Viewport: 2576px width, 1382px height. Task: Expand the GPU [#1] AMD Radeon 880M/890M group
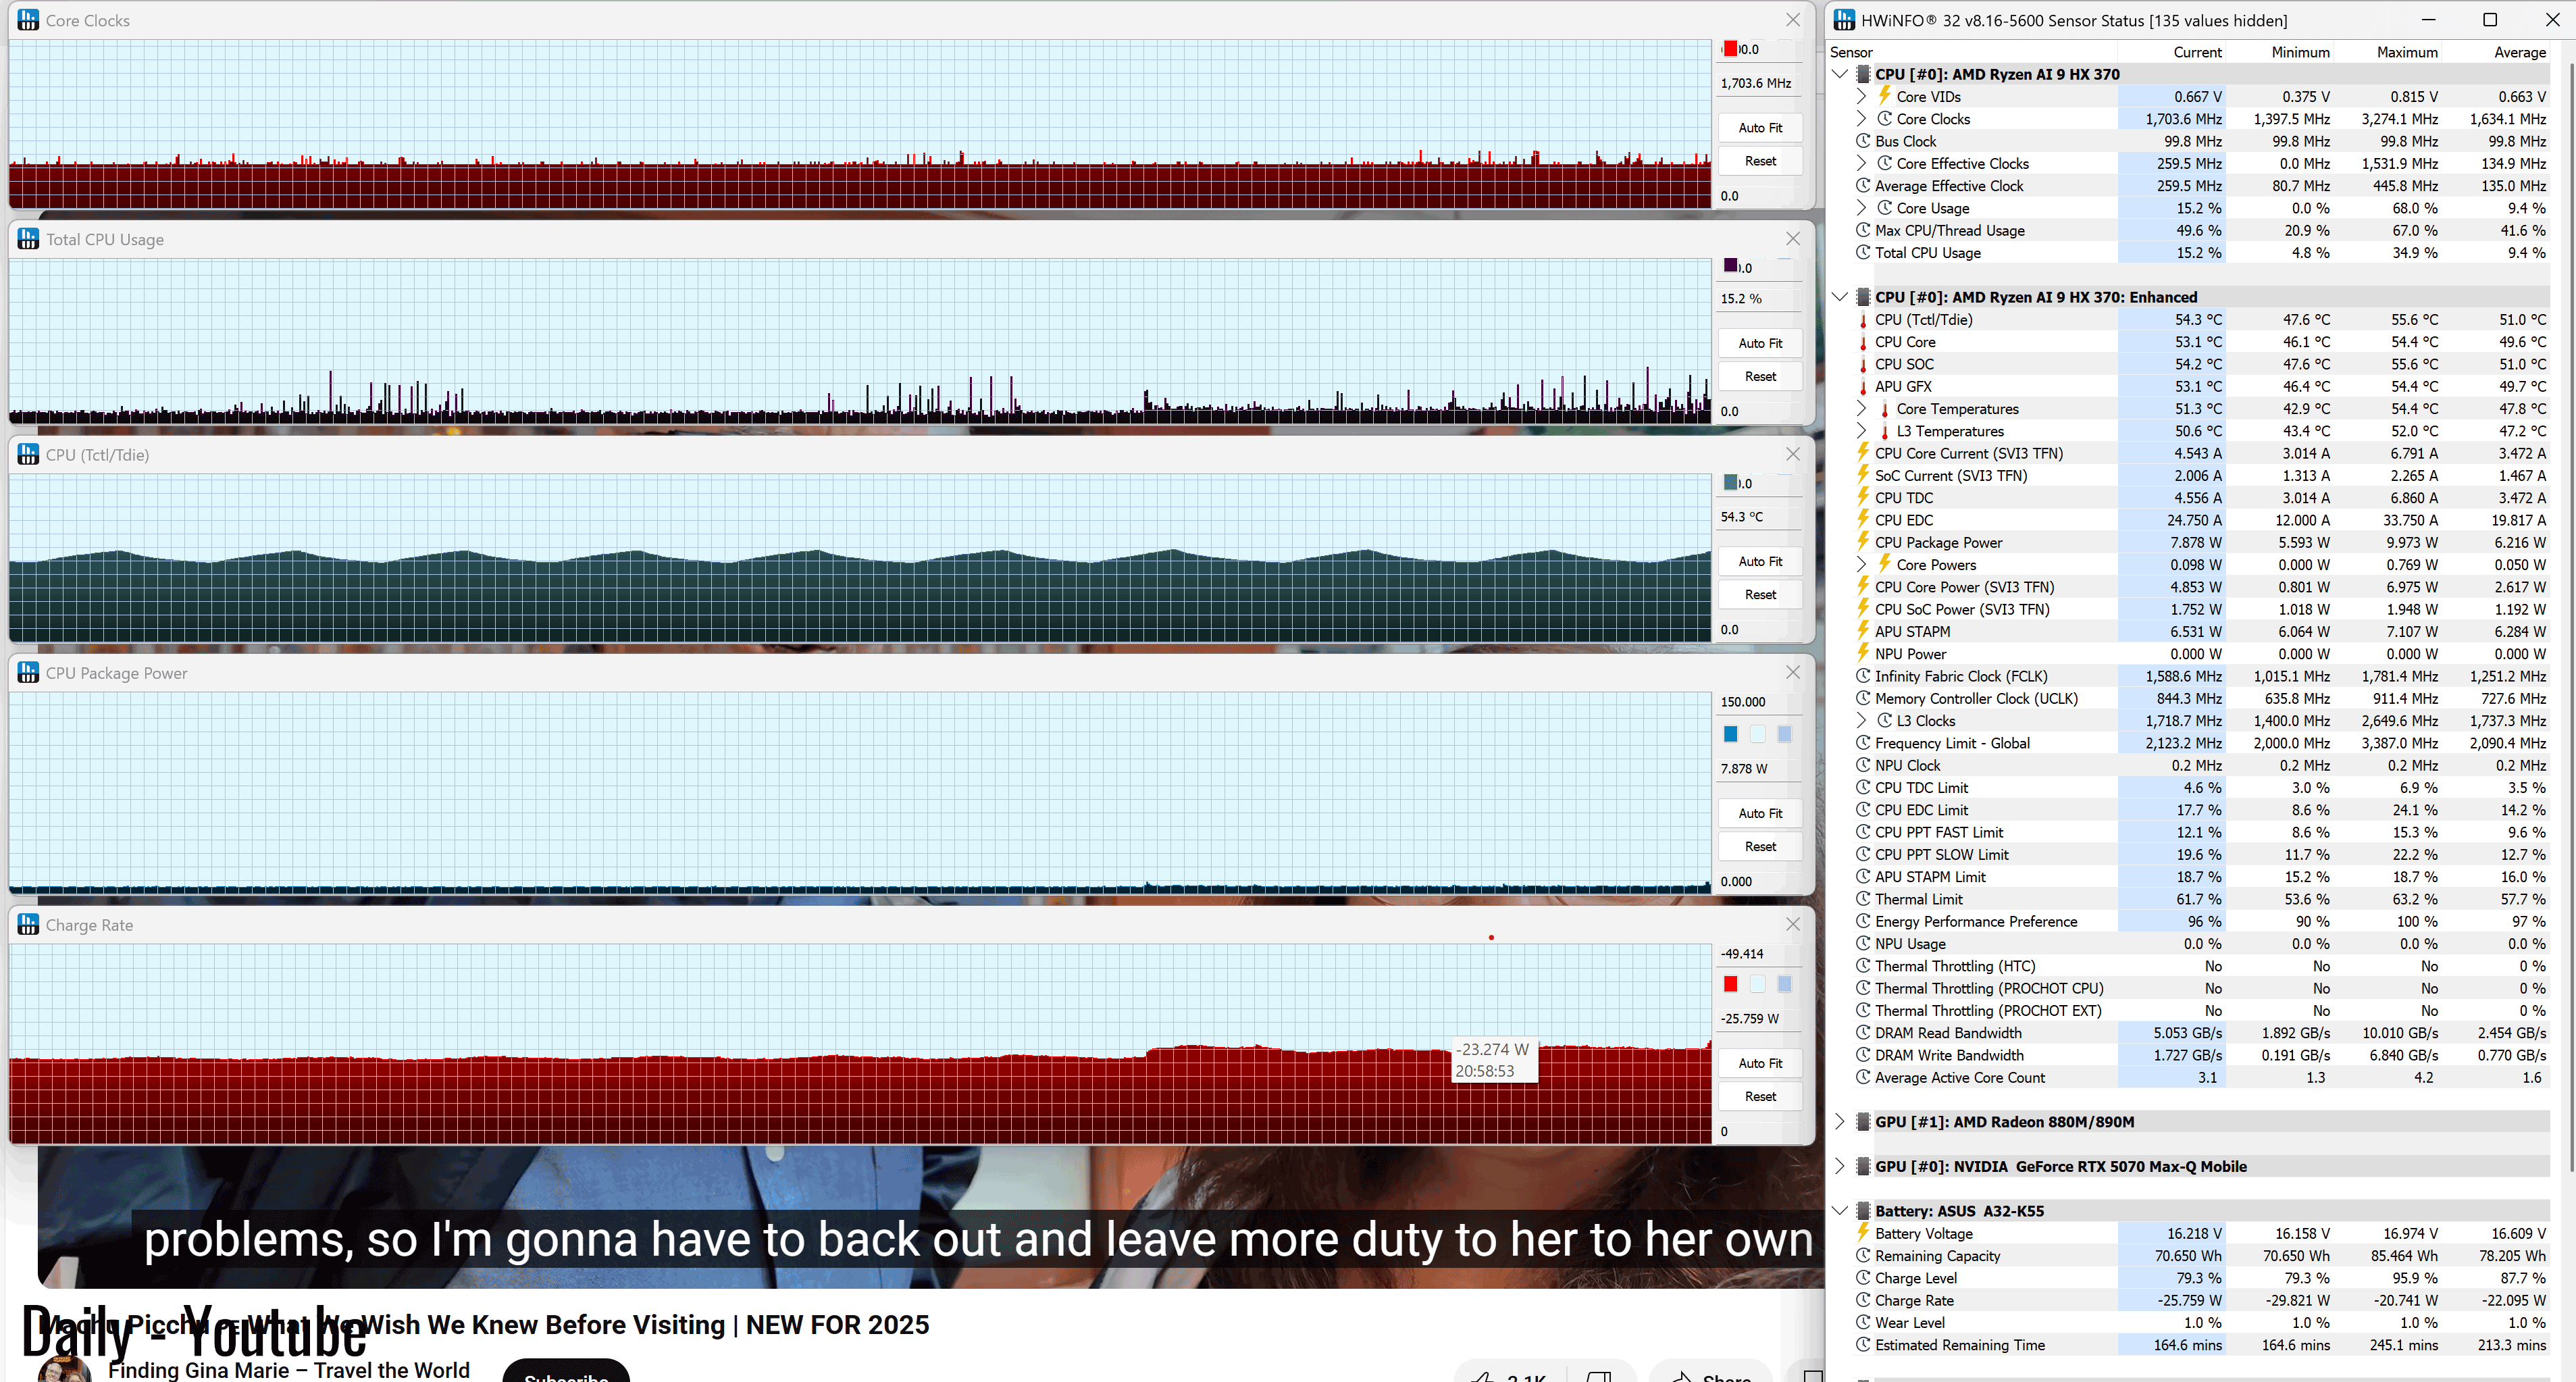[x=1839, y=1122]
